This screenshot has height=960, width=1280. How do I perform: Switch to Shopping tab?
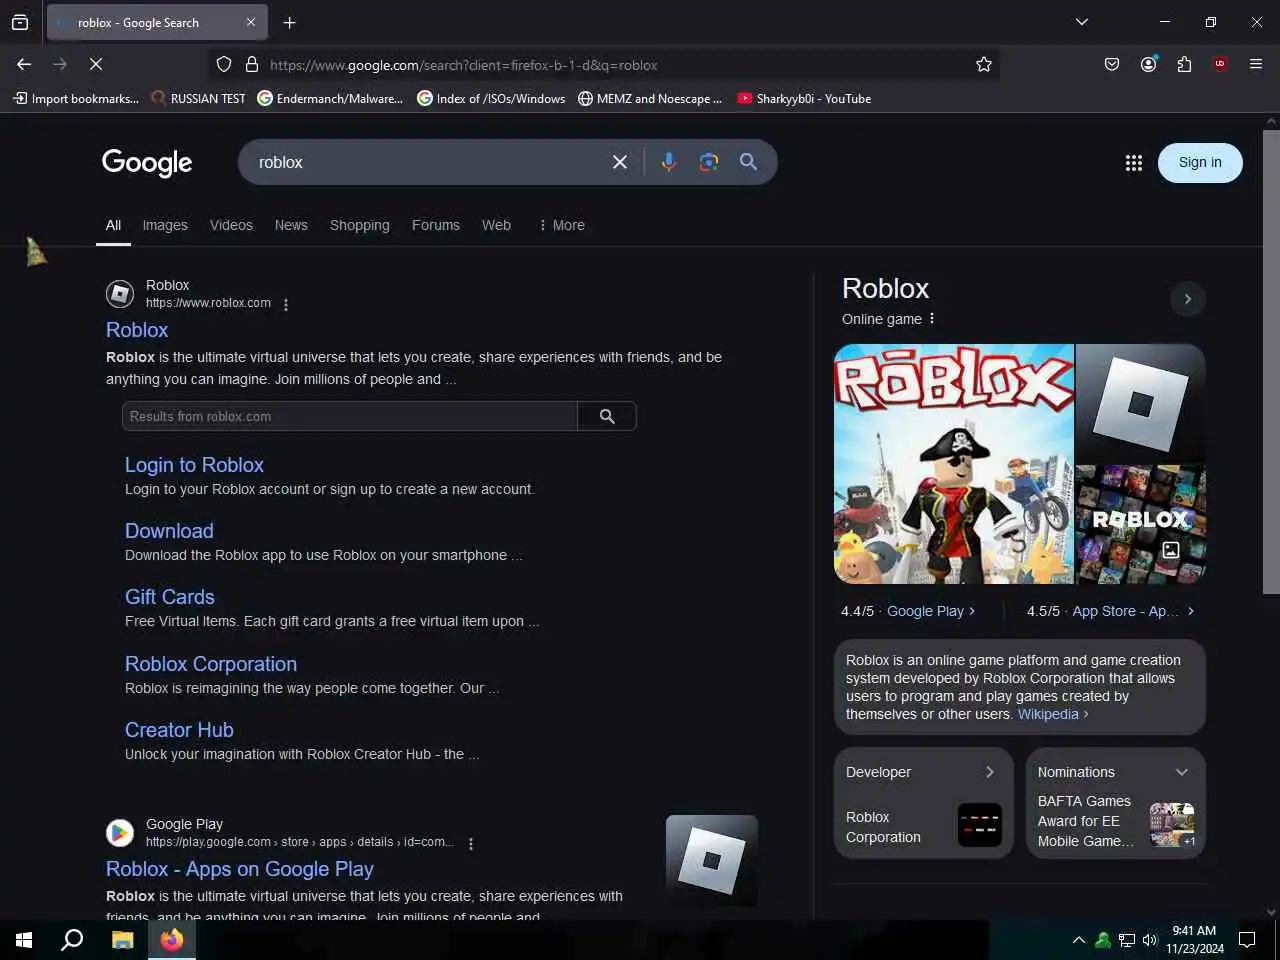tap(360, 226)
